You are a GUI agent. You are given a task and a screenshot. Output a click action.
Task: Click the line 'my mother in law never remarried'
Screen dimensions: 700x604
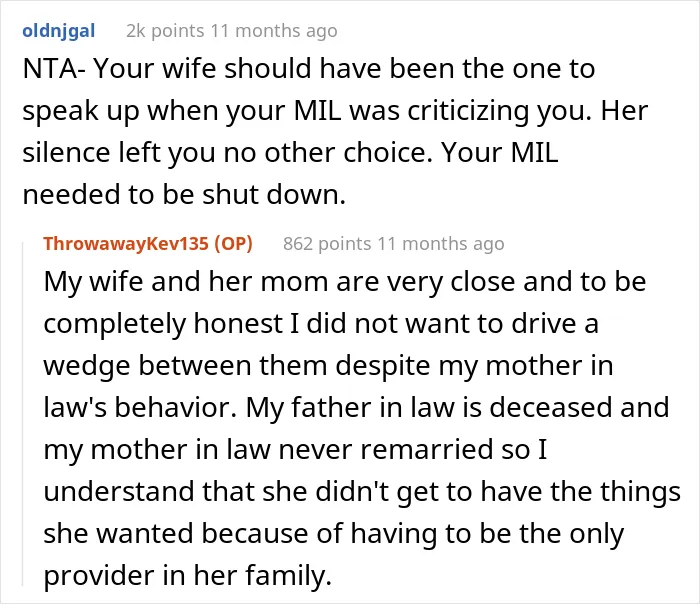(295, 450)
